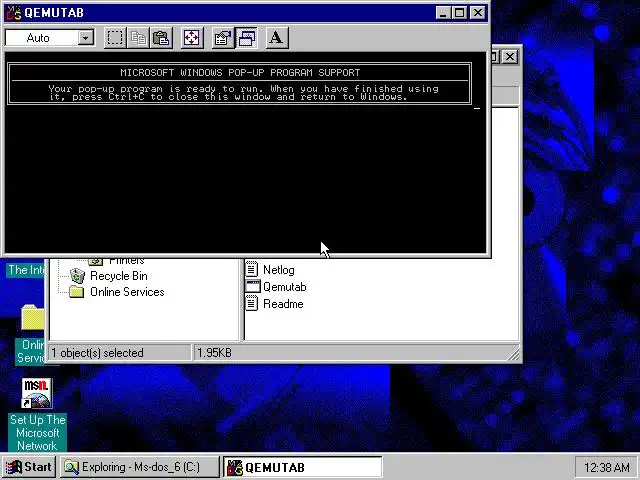The height and width of the screenshot is (480, 640).
Task: Open the Properties toolbar icon
Action: (223, 38)
